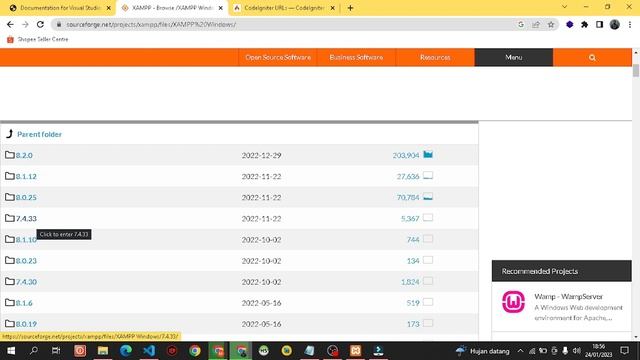
Task: Click downloads chart icon for 8.0.25
Action: [428, 197]
